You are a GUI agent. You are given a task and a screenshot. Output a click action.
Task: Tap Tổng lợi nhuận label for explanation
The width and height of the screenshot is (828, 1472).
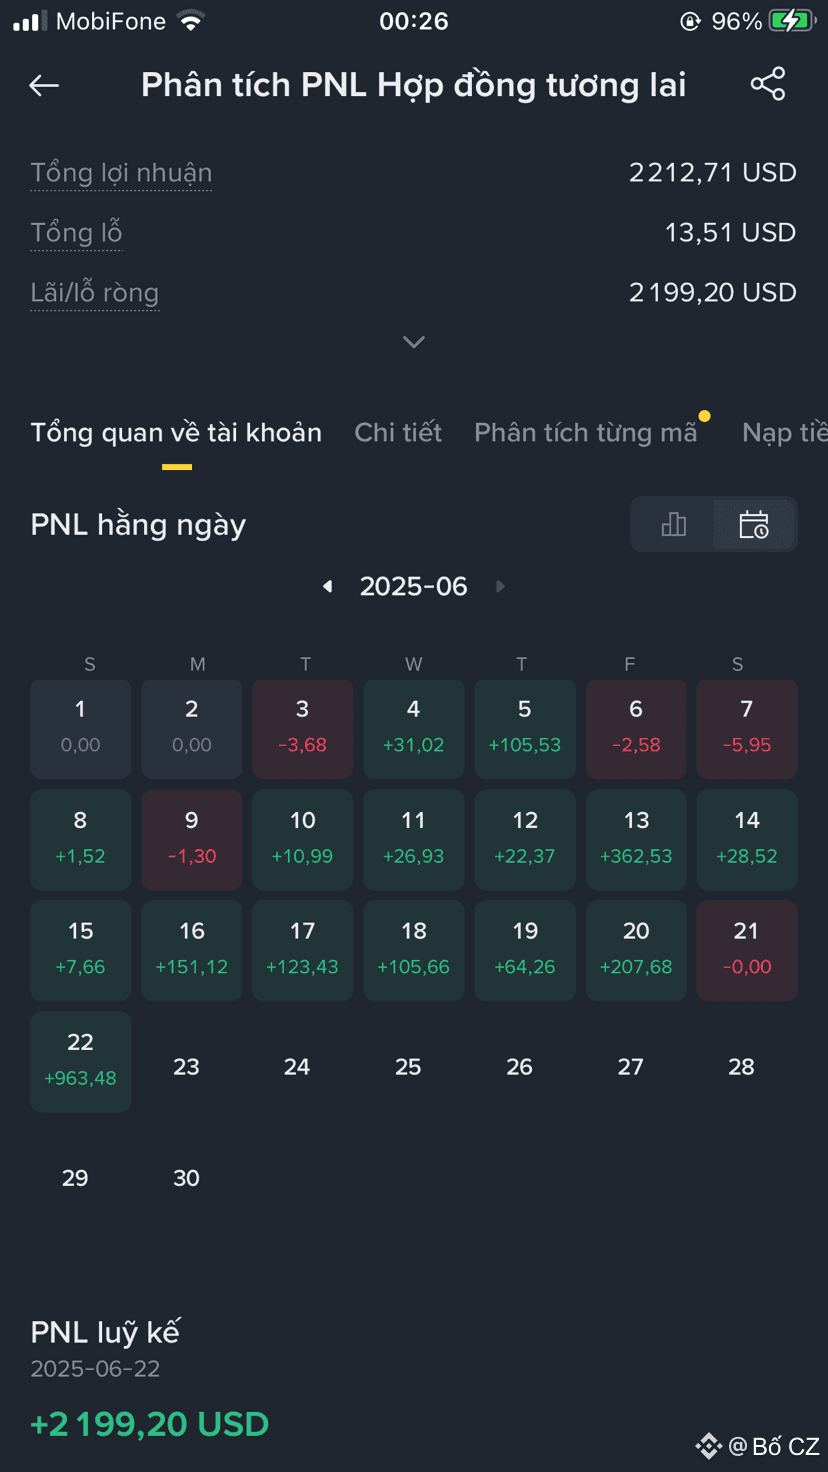pyautogui.click(x=121, y=173)
